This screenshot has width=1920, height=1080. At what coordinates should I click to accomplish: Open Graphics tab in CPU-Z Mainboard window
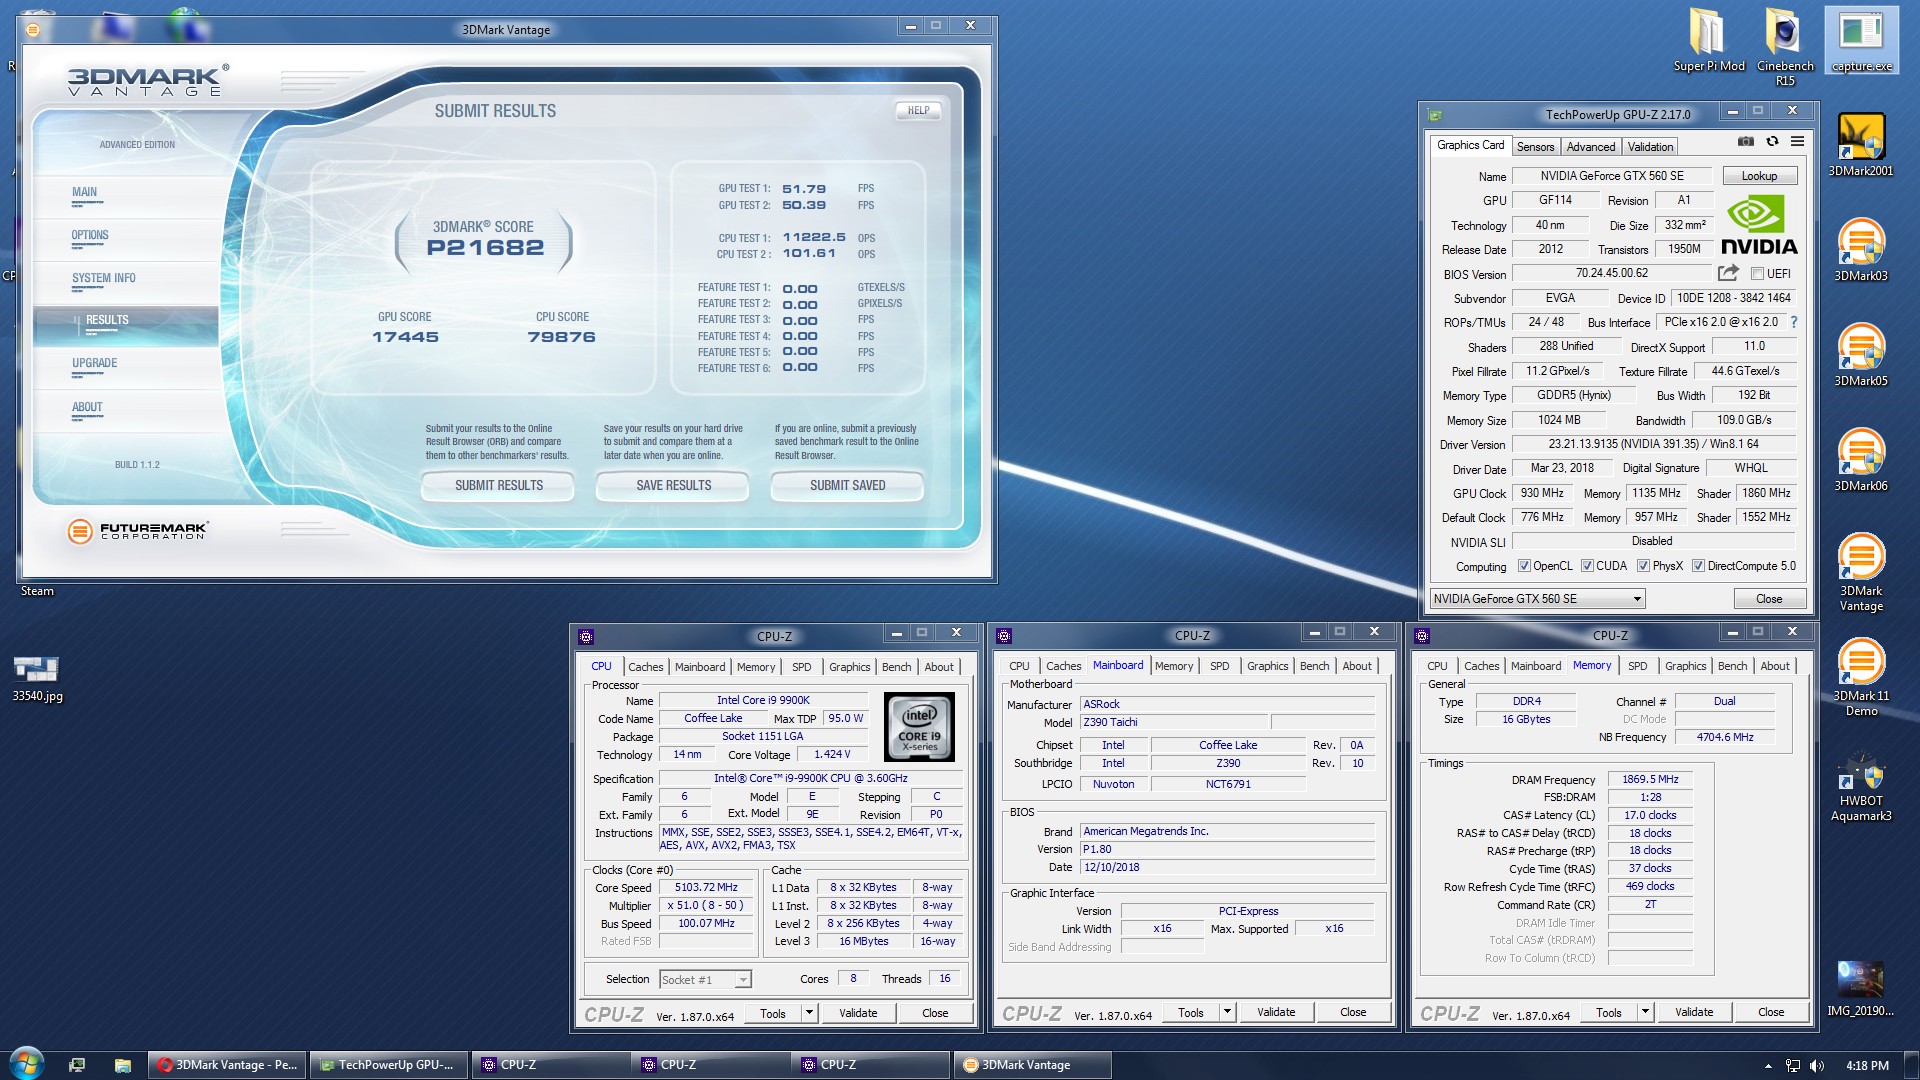point(1267,666)
